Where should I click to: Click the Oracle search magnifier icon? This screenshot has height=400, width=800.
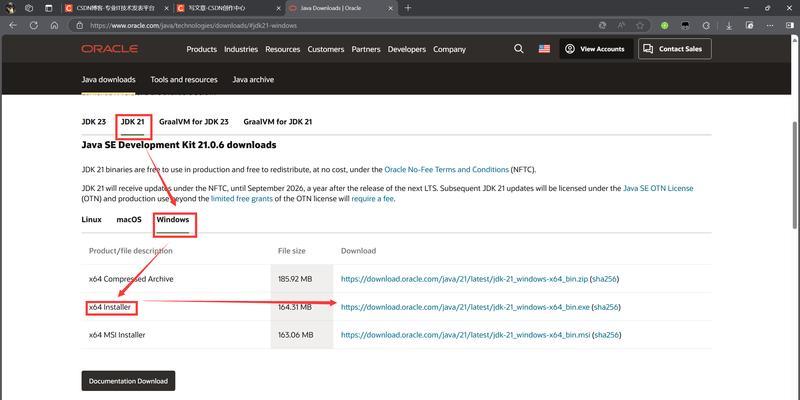[x=518, y=49]
